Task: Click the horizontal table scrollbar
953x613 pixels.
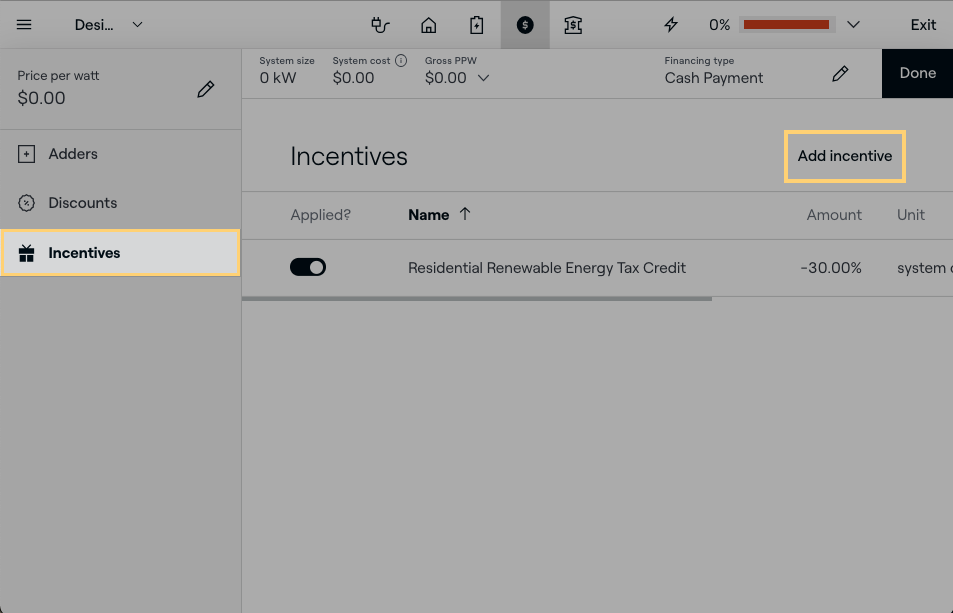Action: tap(477, 299)
